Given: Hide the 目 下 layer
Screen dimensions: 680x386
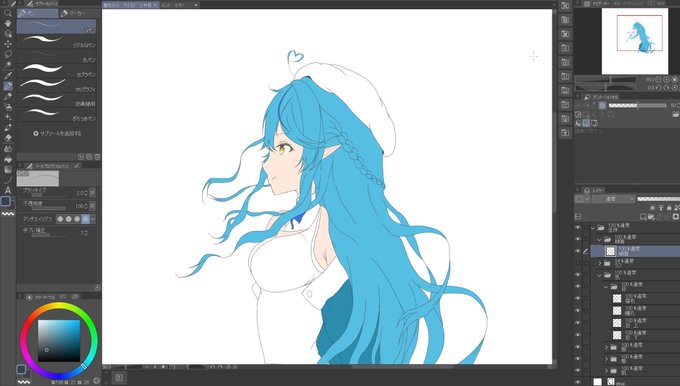Looking at the screenshot, I should pyautogui.click(x=578, y=335).
